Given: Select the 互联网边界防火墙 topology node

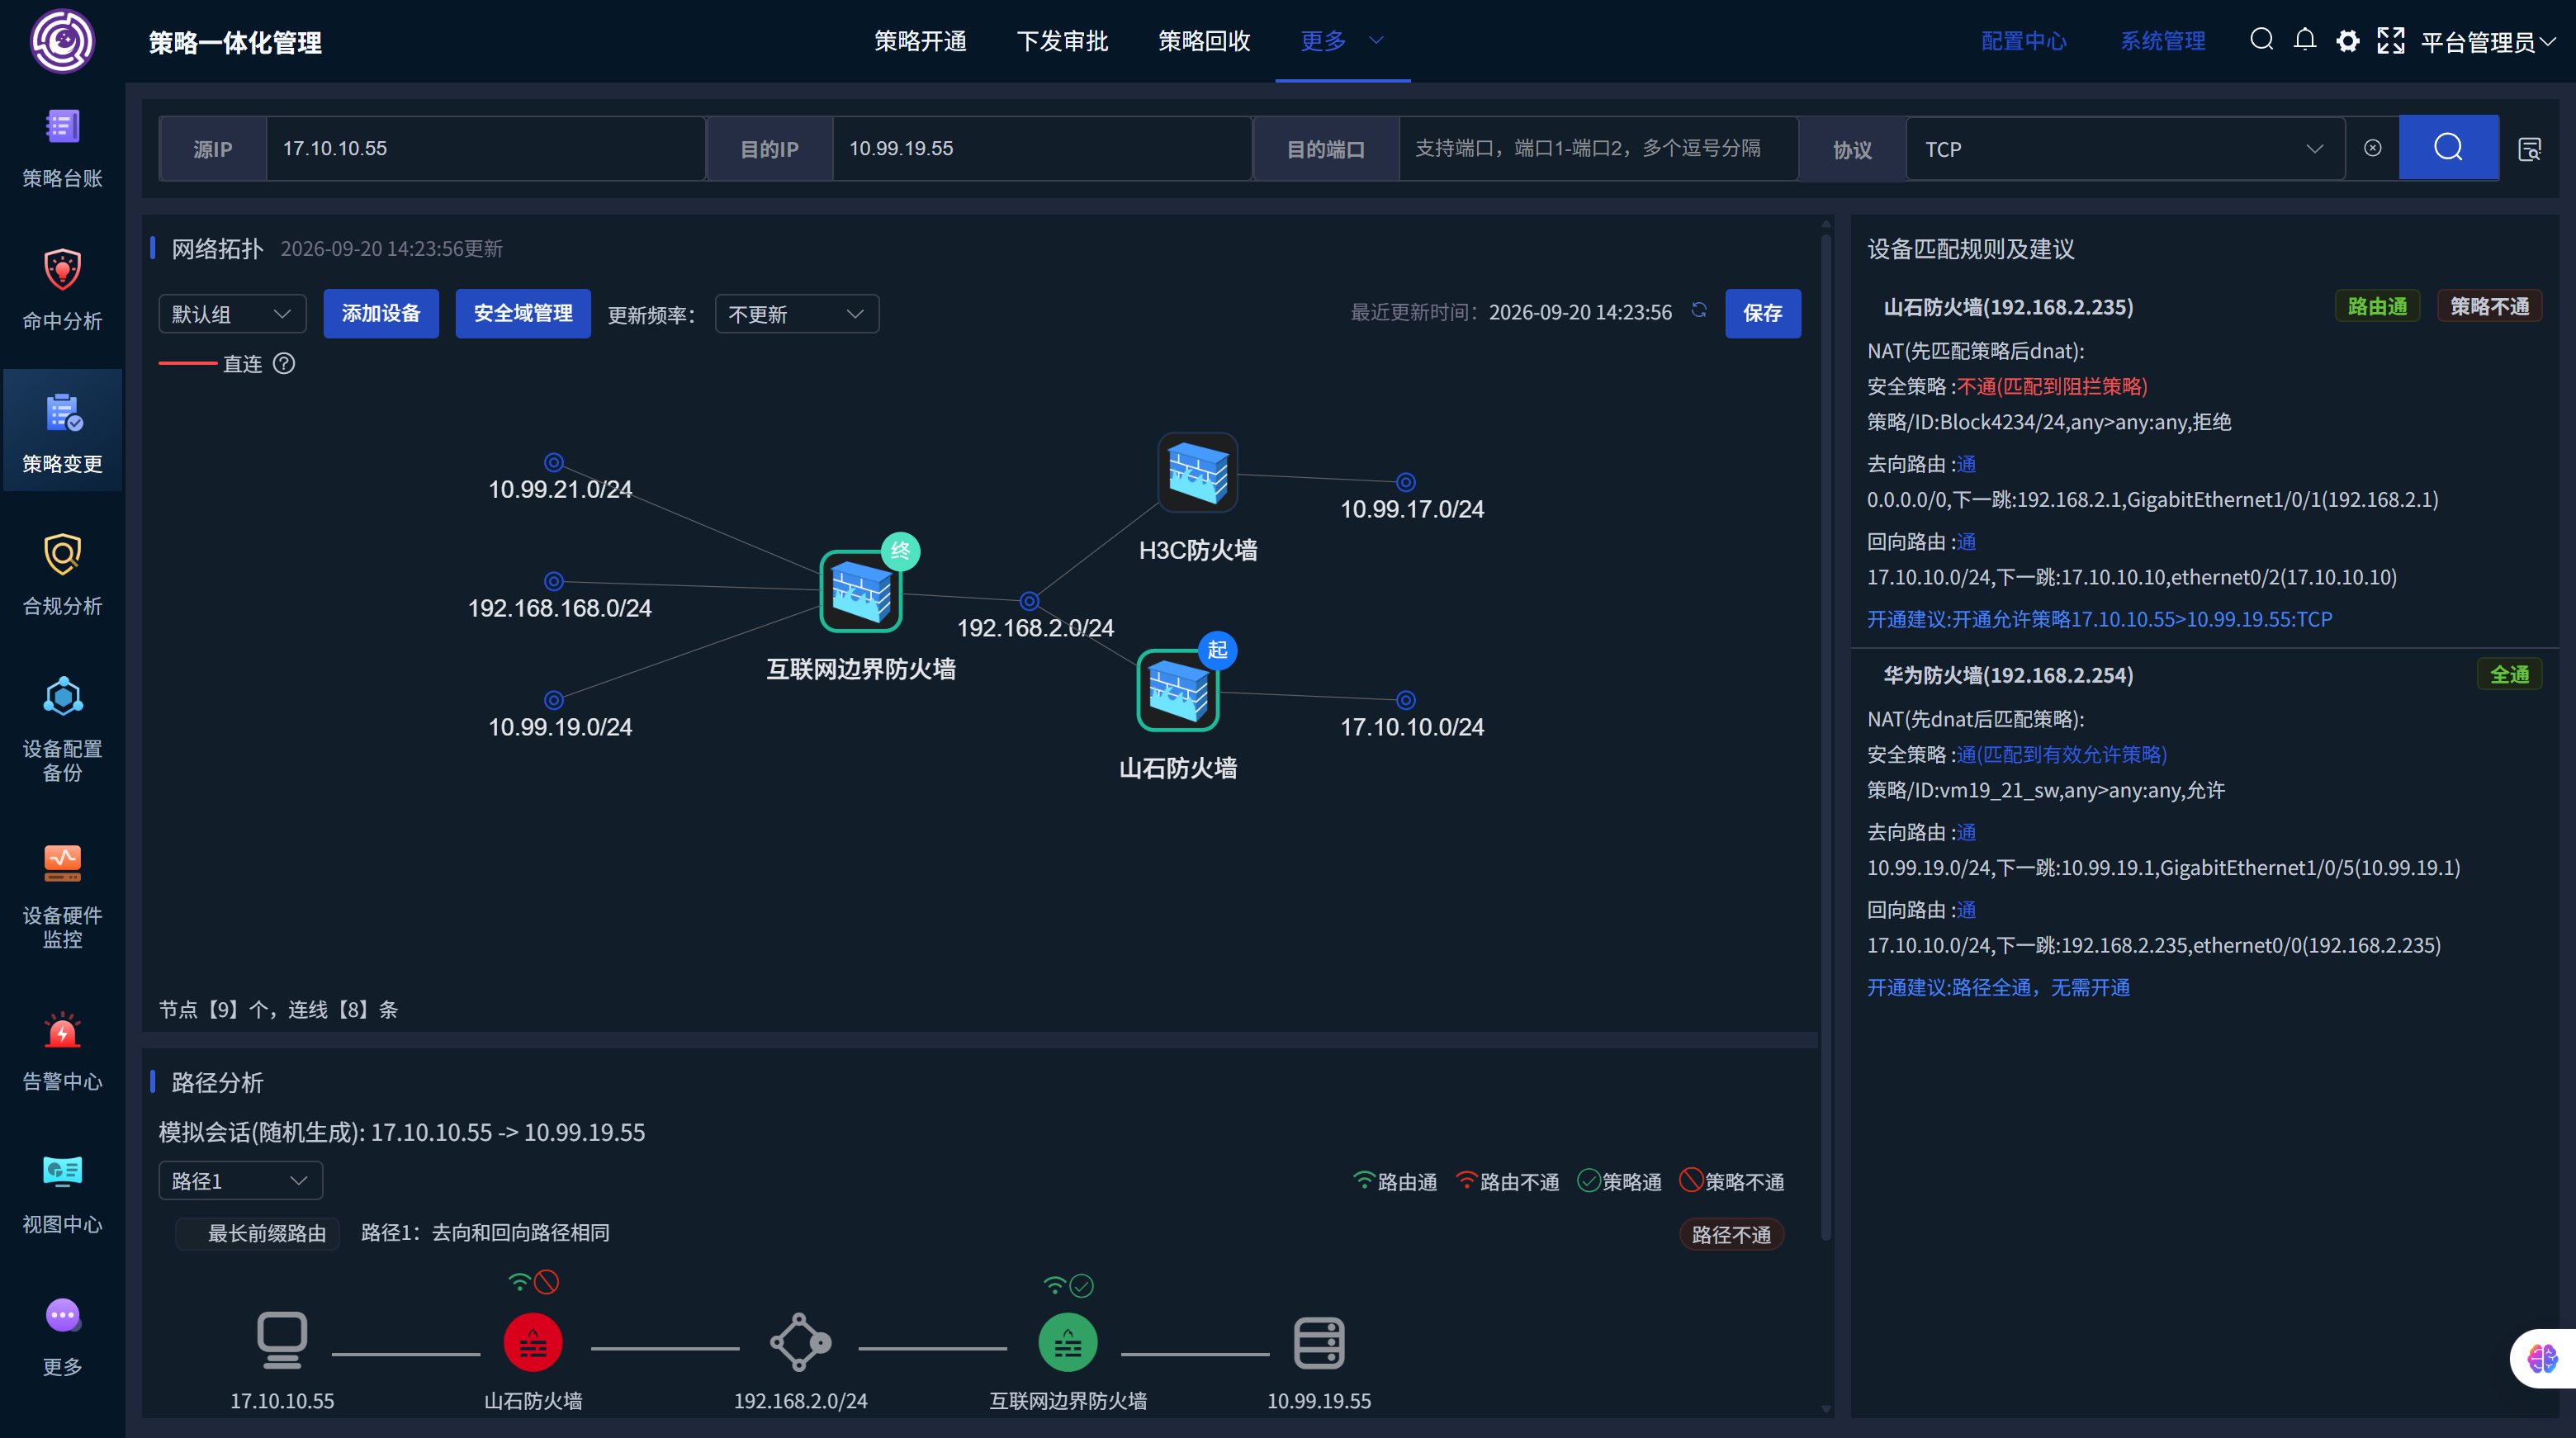Looking at the screenshot, I should point(861,591).
